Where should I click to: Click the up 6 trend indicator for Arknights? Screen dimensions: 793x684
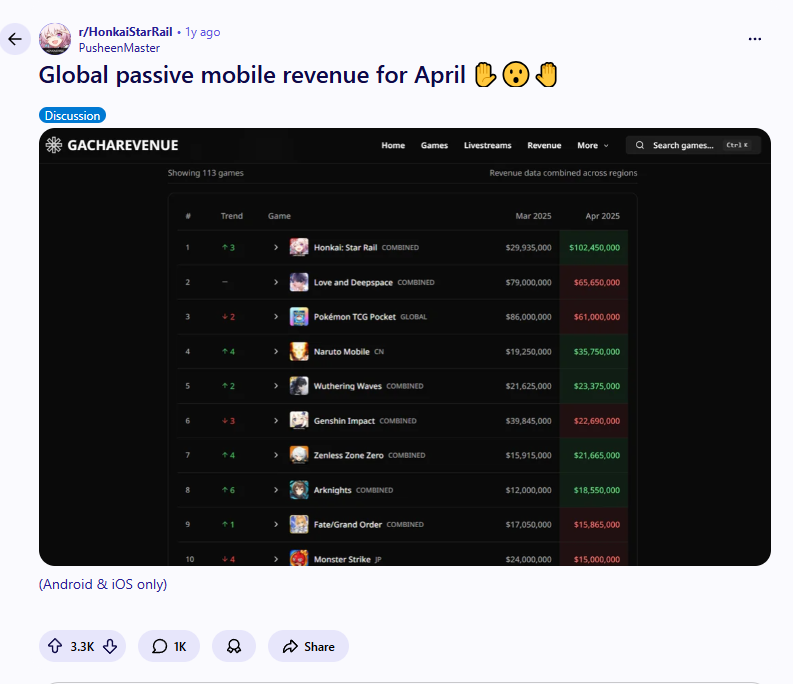pos(228,490)
